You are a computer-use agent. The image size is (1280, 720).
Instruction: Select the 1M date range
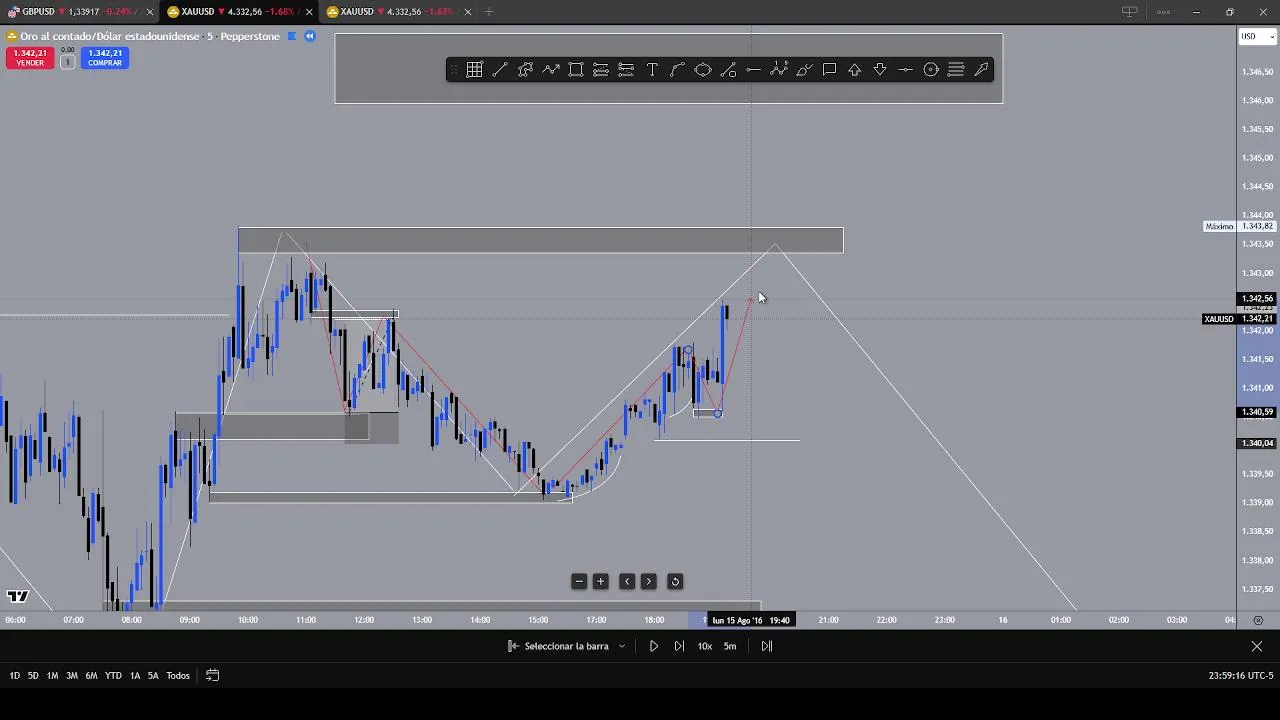point(52,676)
